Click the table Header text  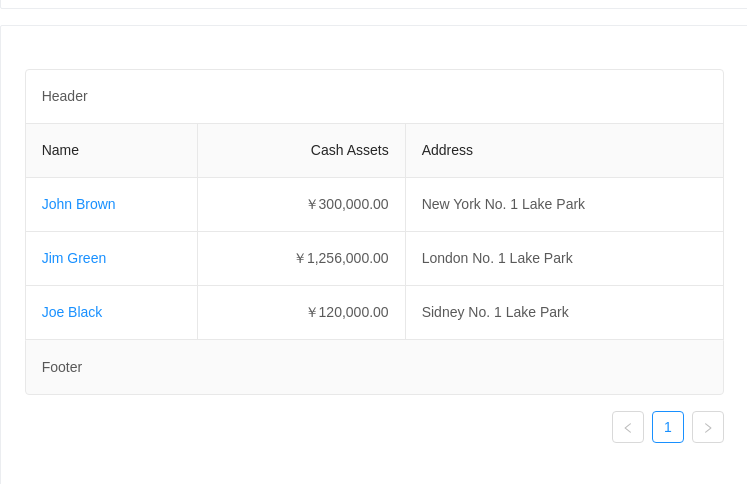(65, 96)
